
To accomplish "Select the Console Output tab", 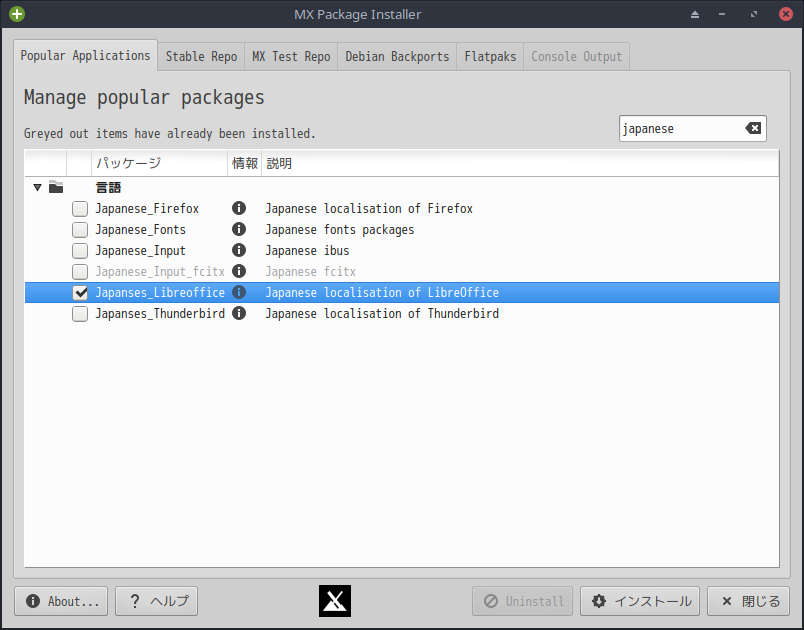I will click(576, 56).
